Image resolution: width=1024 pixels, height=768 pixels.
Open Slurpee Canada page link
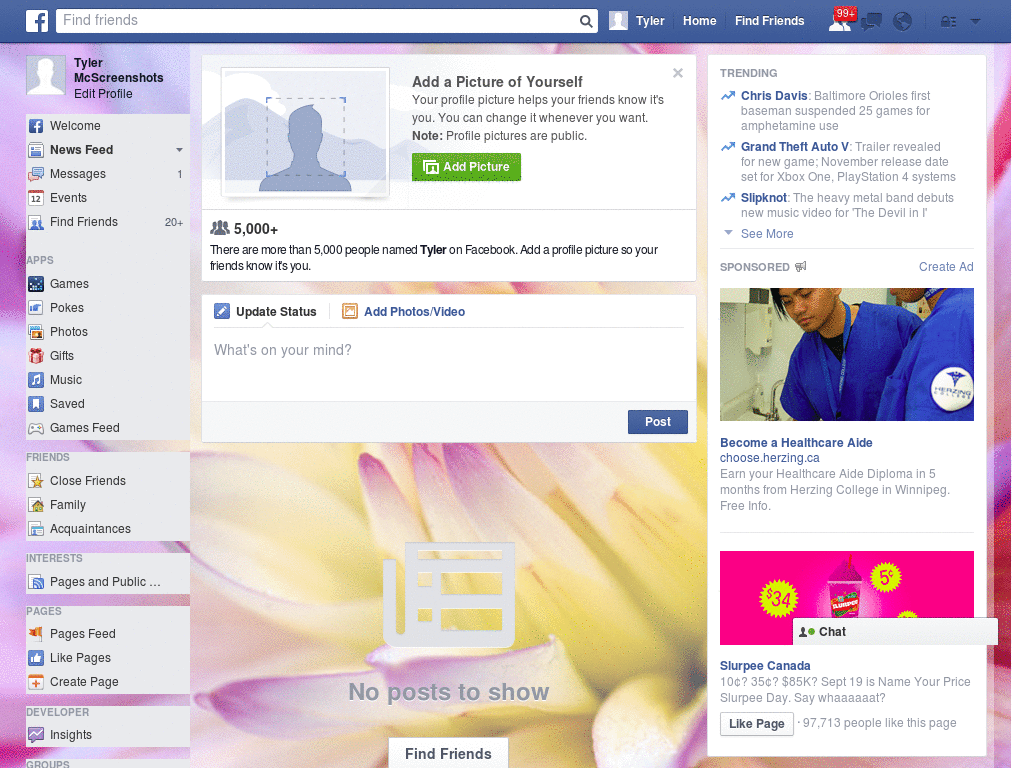click(x=765, y=665)
